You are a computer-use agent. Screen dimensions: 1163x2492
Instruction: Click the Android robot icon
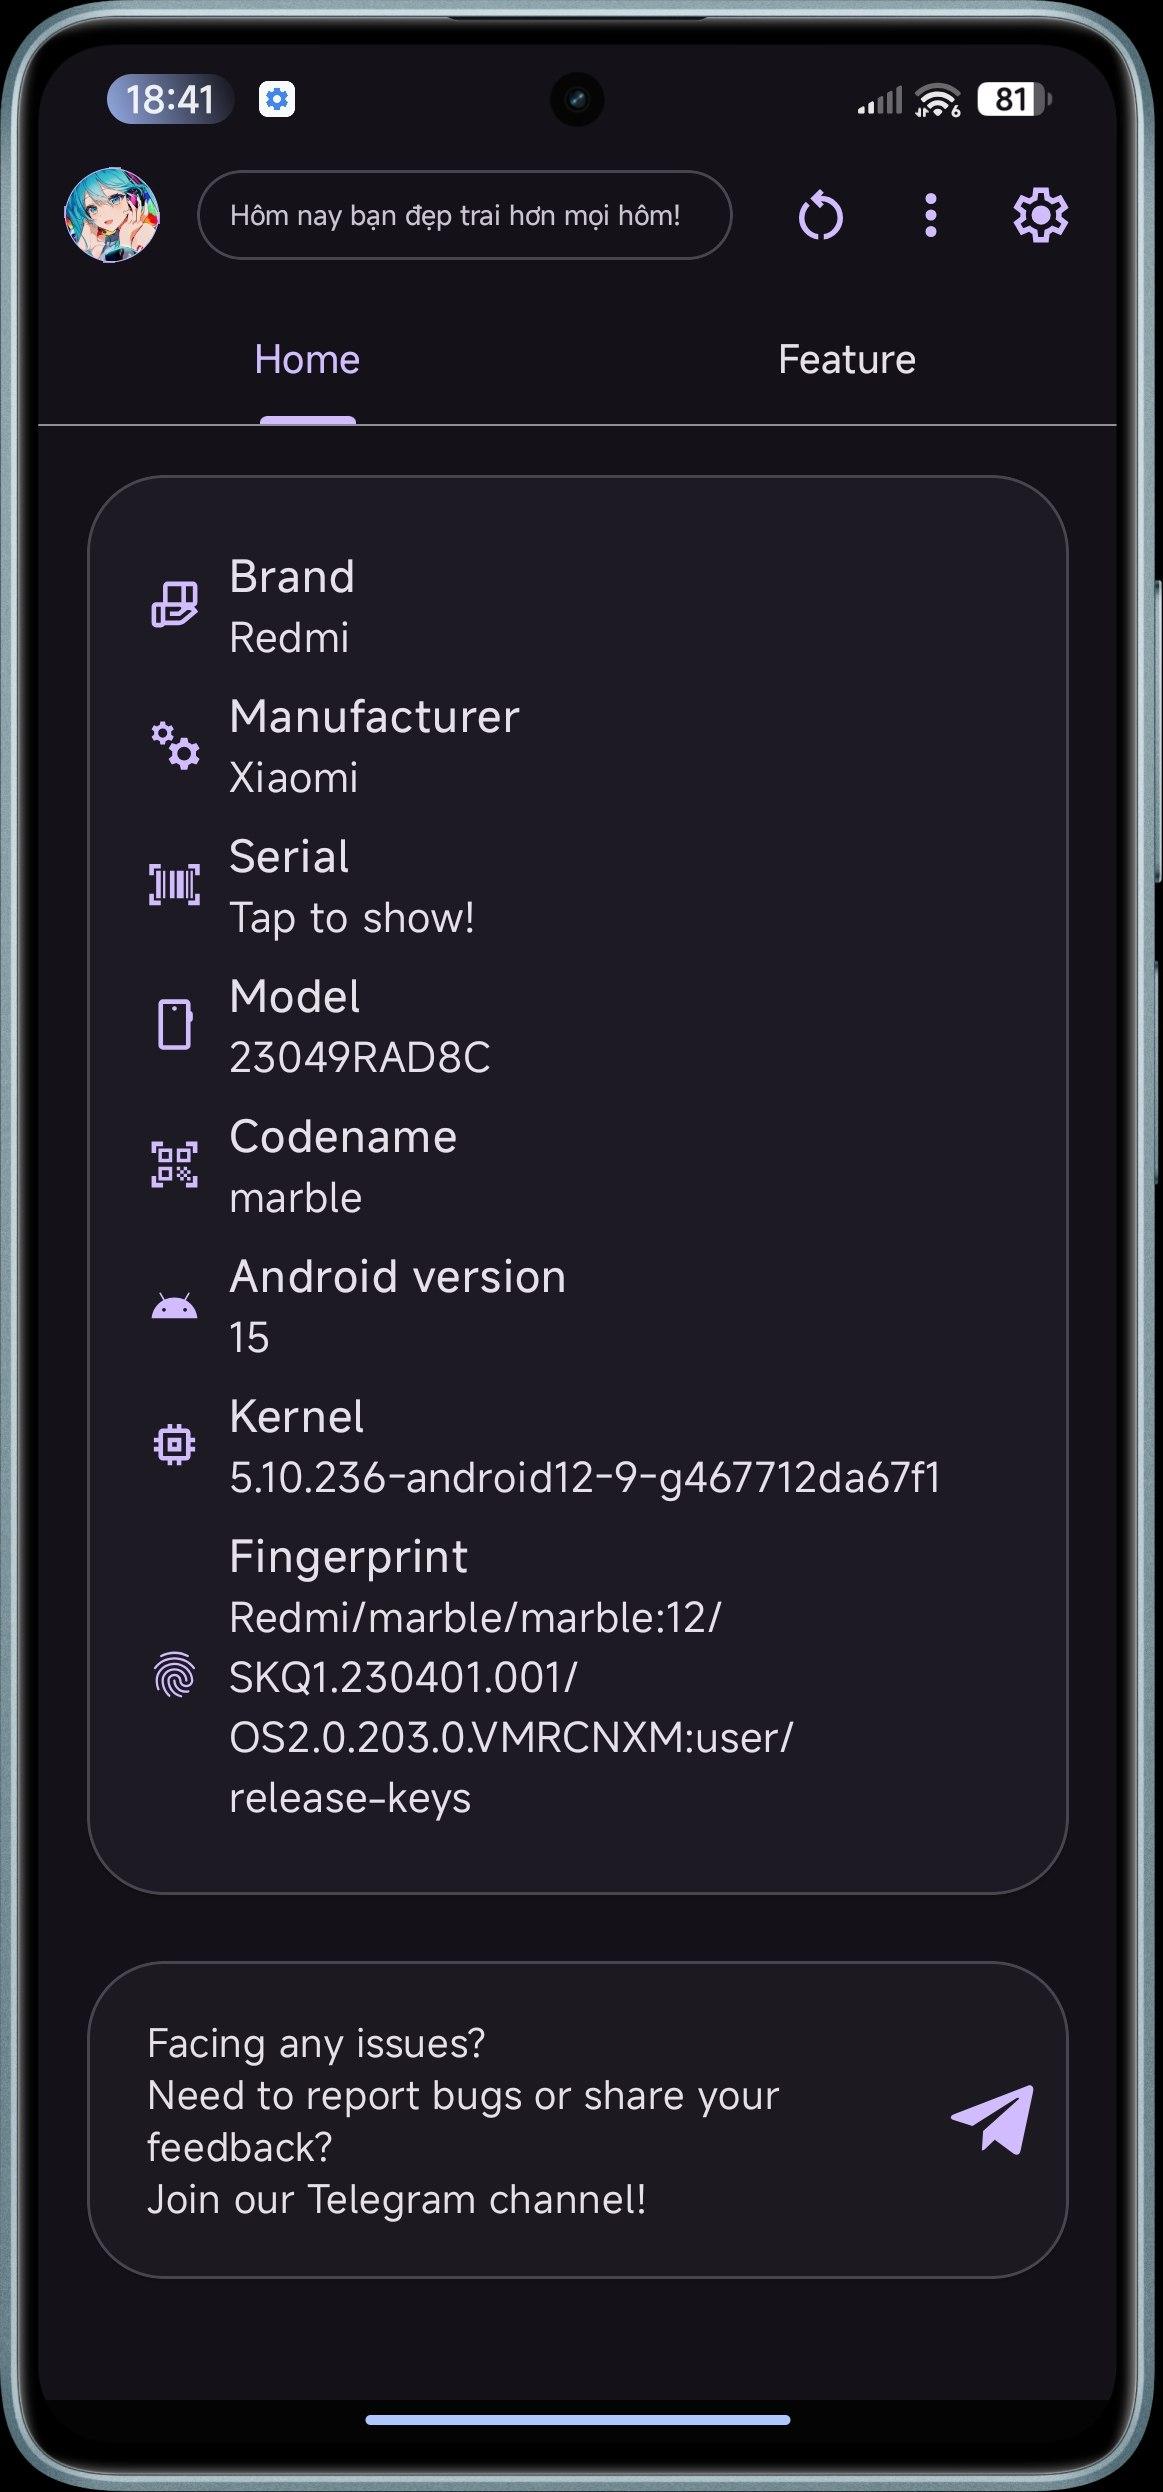pos(174,1306)
